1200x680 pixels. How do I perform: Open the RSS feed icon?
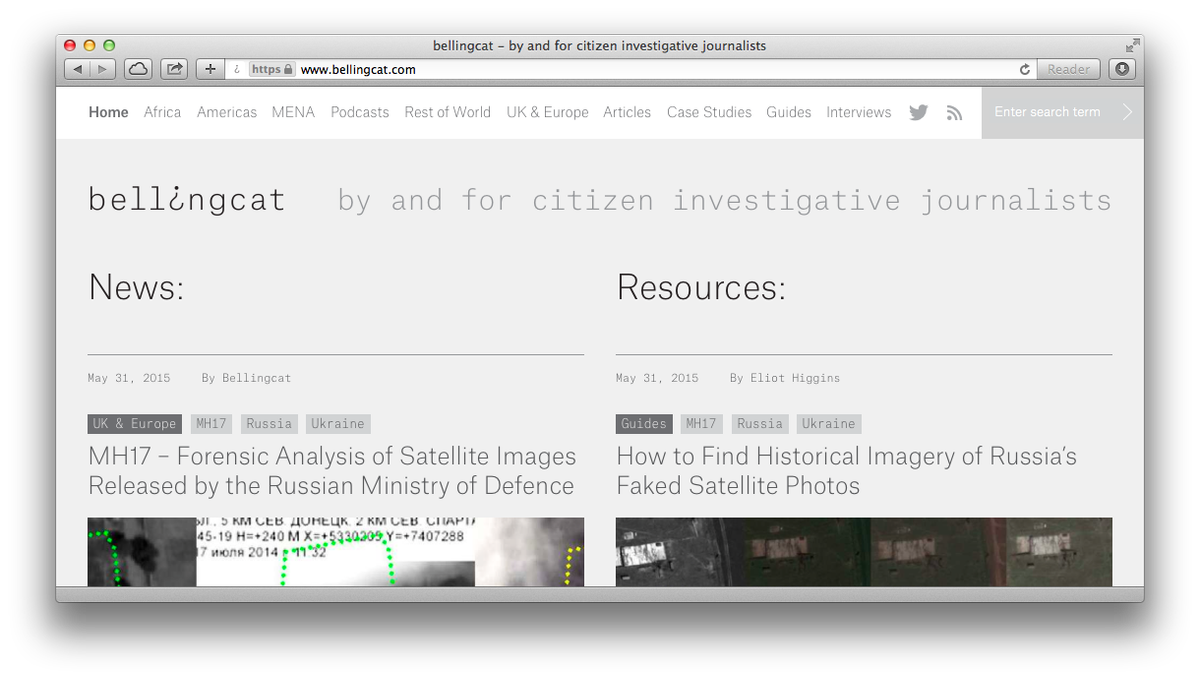pyautogui.click(x=954, y=113)
